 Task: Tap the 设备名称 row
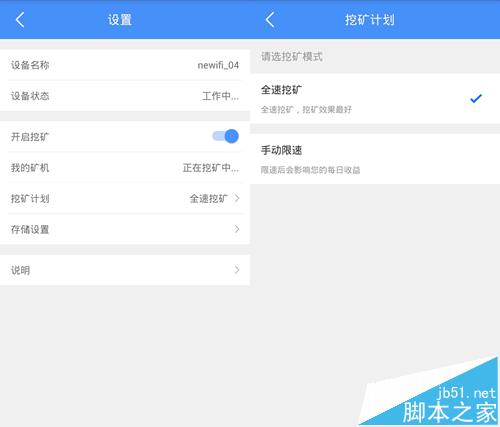coord(125,65)
